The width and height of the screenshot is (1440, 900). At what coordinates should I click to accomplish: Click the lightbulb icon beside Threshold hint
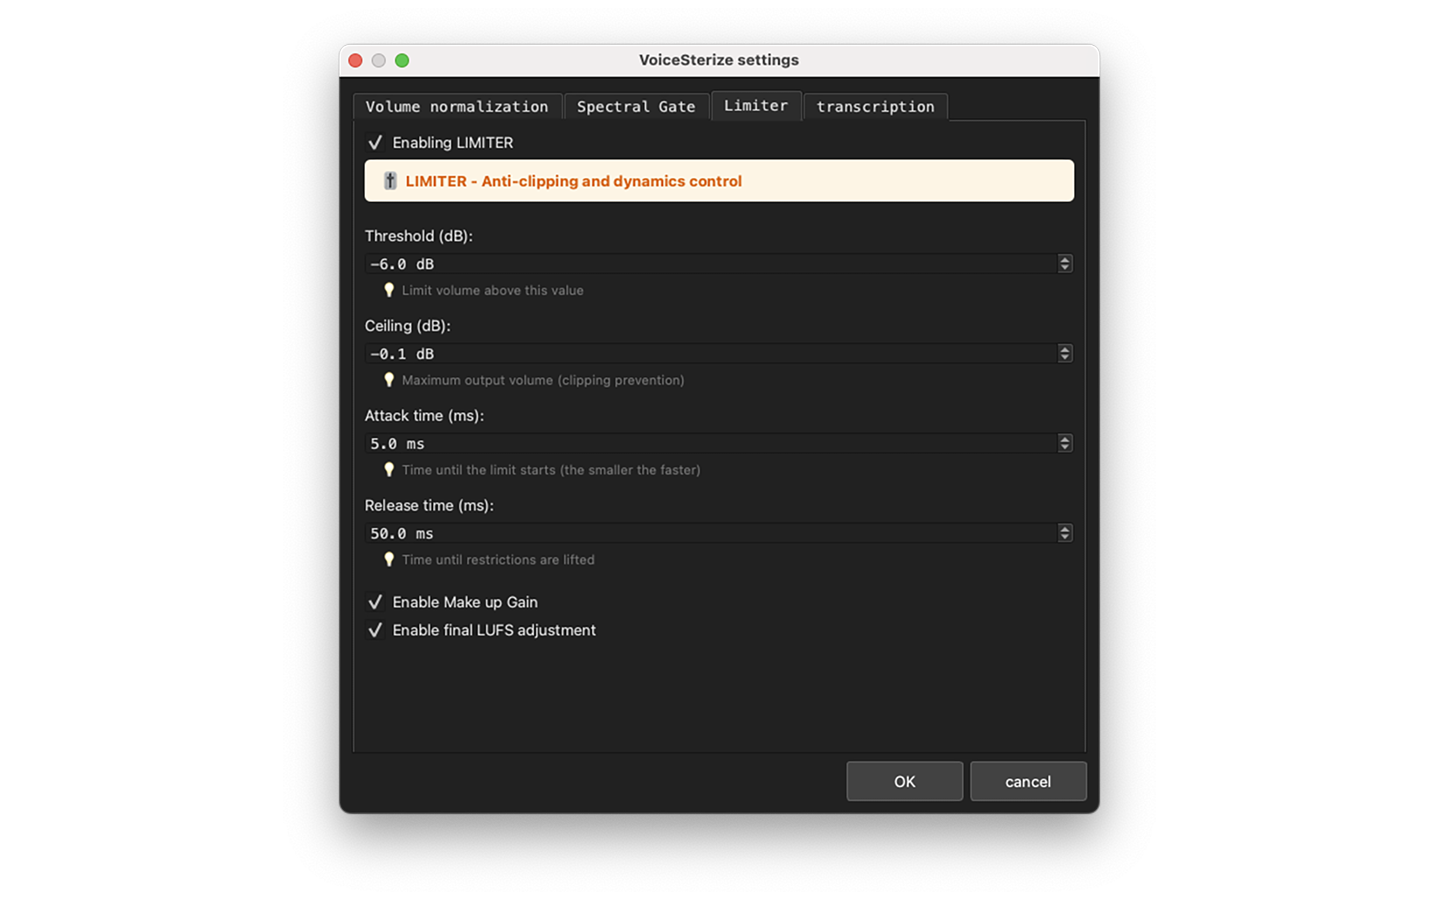[389, 289]
